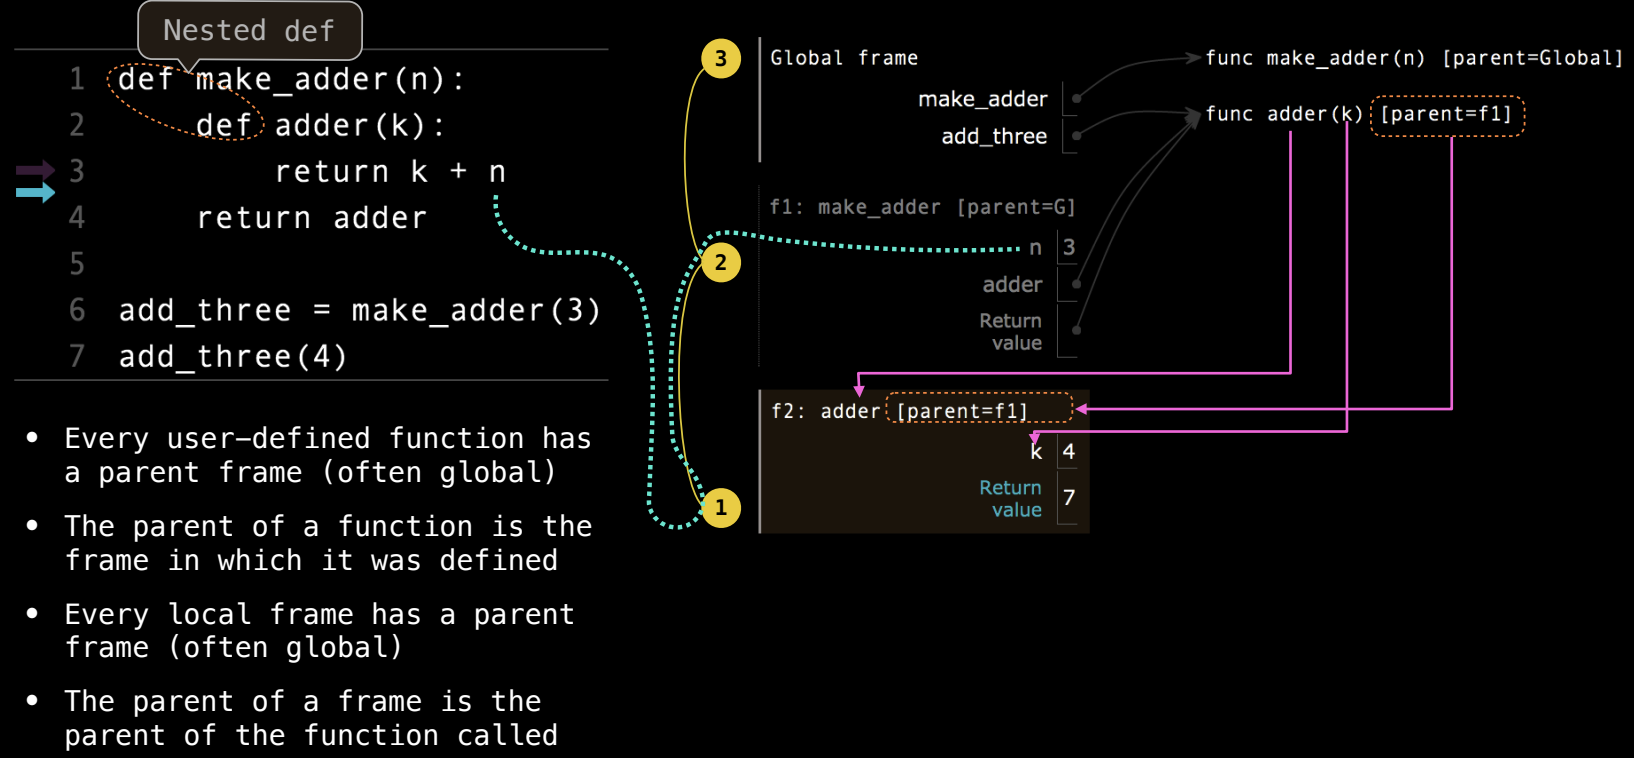
Task: Click variable name 'n' in f1 frame
Action: (1035, 248)
